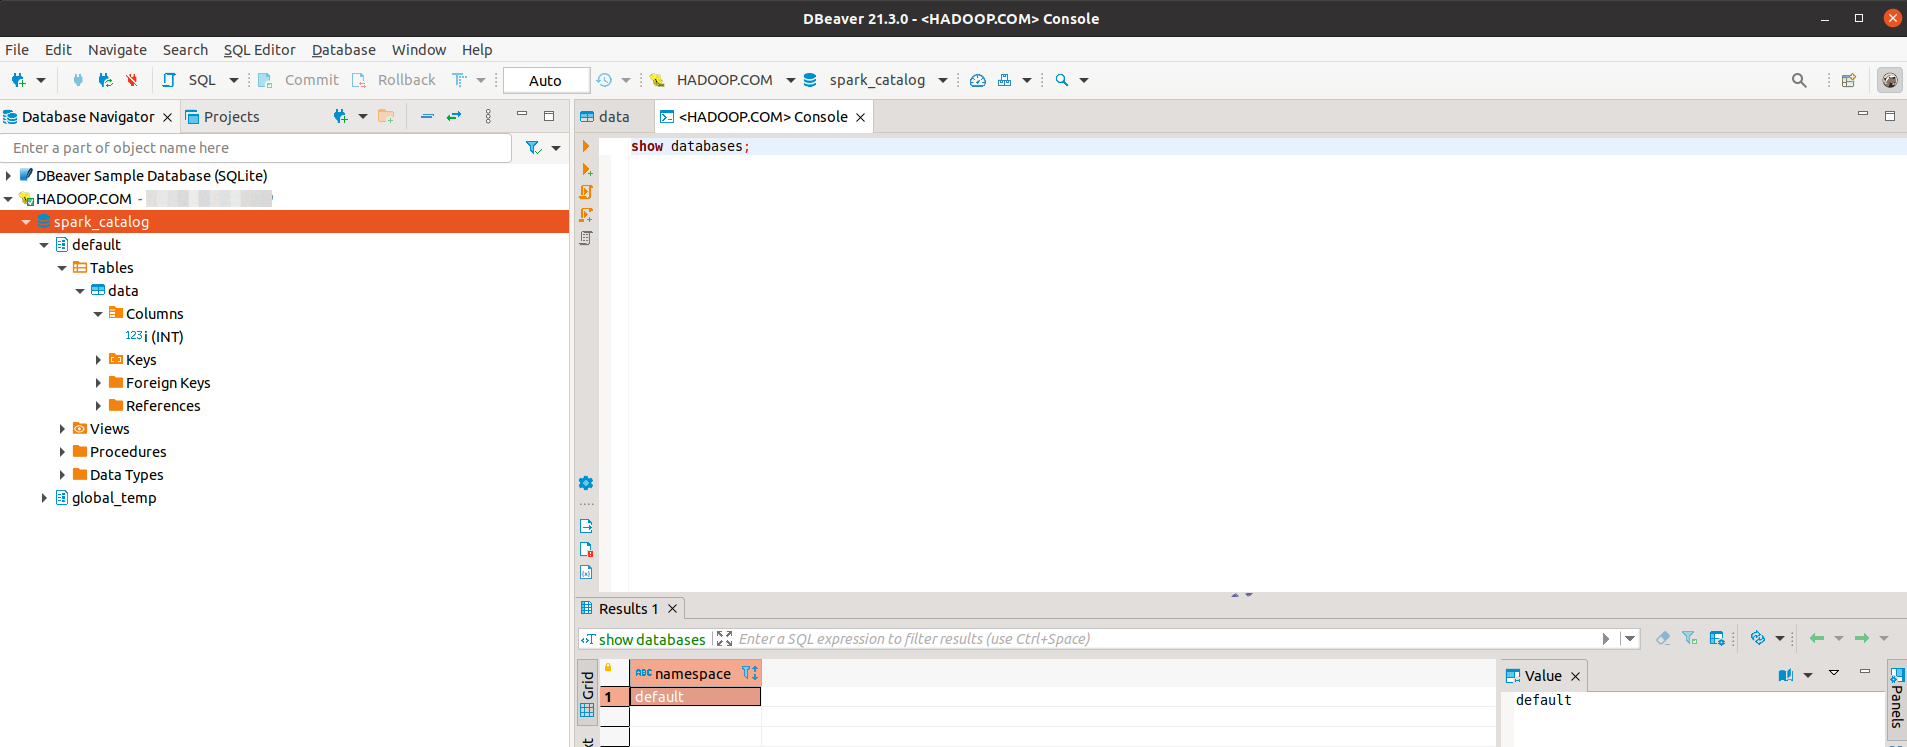This screenshot has height=747, width=1907.
Task: Click the Rollback button
Action: (394, 80)
